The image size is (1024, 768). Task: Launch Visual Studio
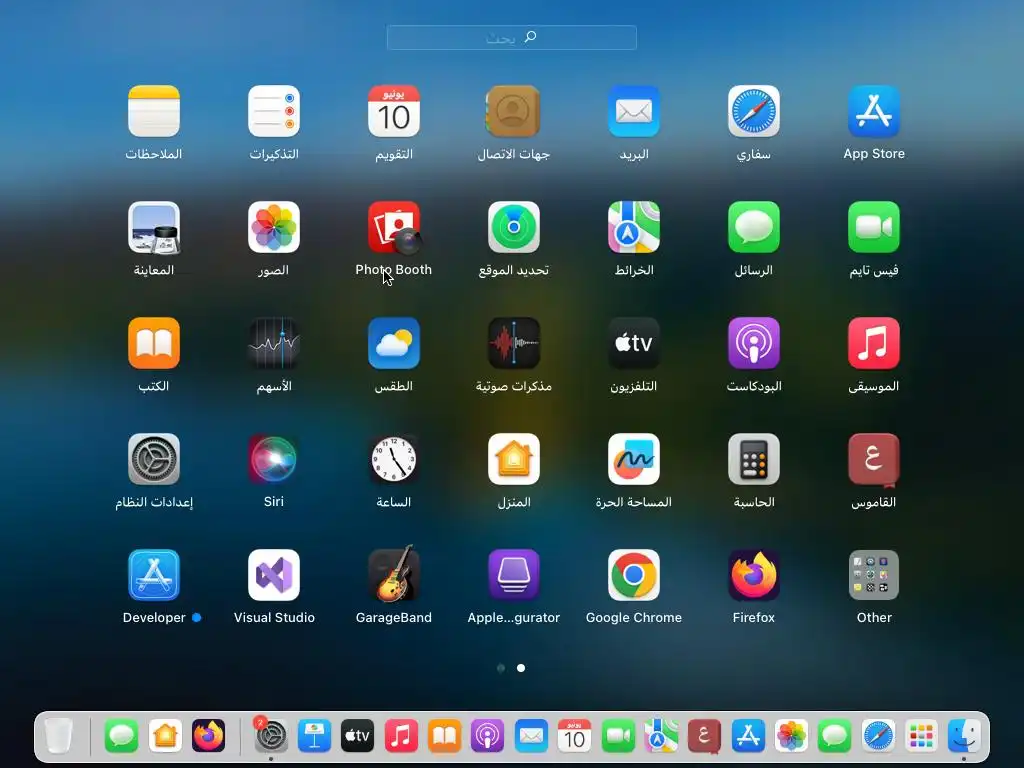click(x=274, y=575)
